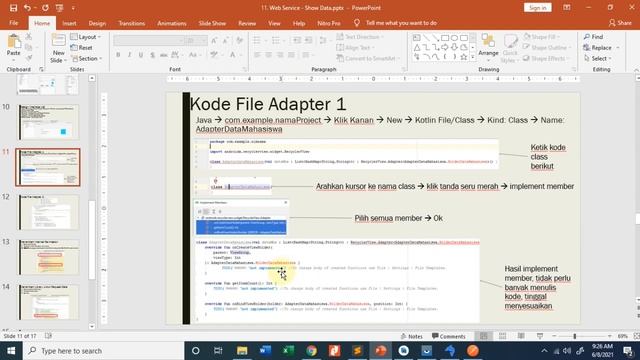Click the Undo arrow icon
The image size is (640, 360).
click(27, 8)
